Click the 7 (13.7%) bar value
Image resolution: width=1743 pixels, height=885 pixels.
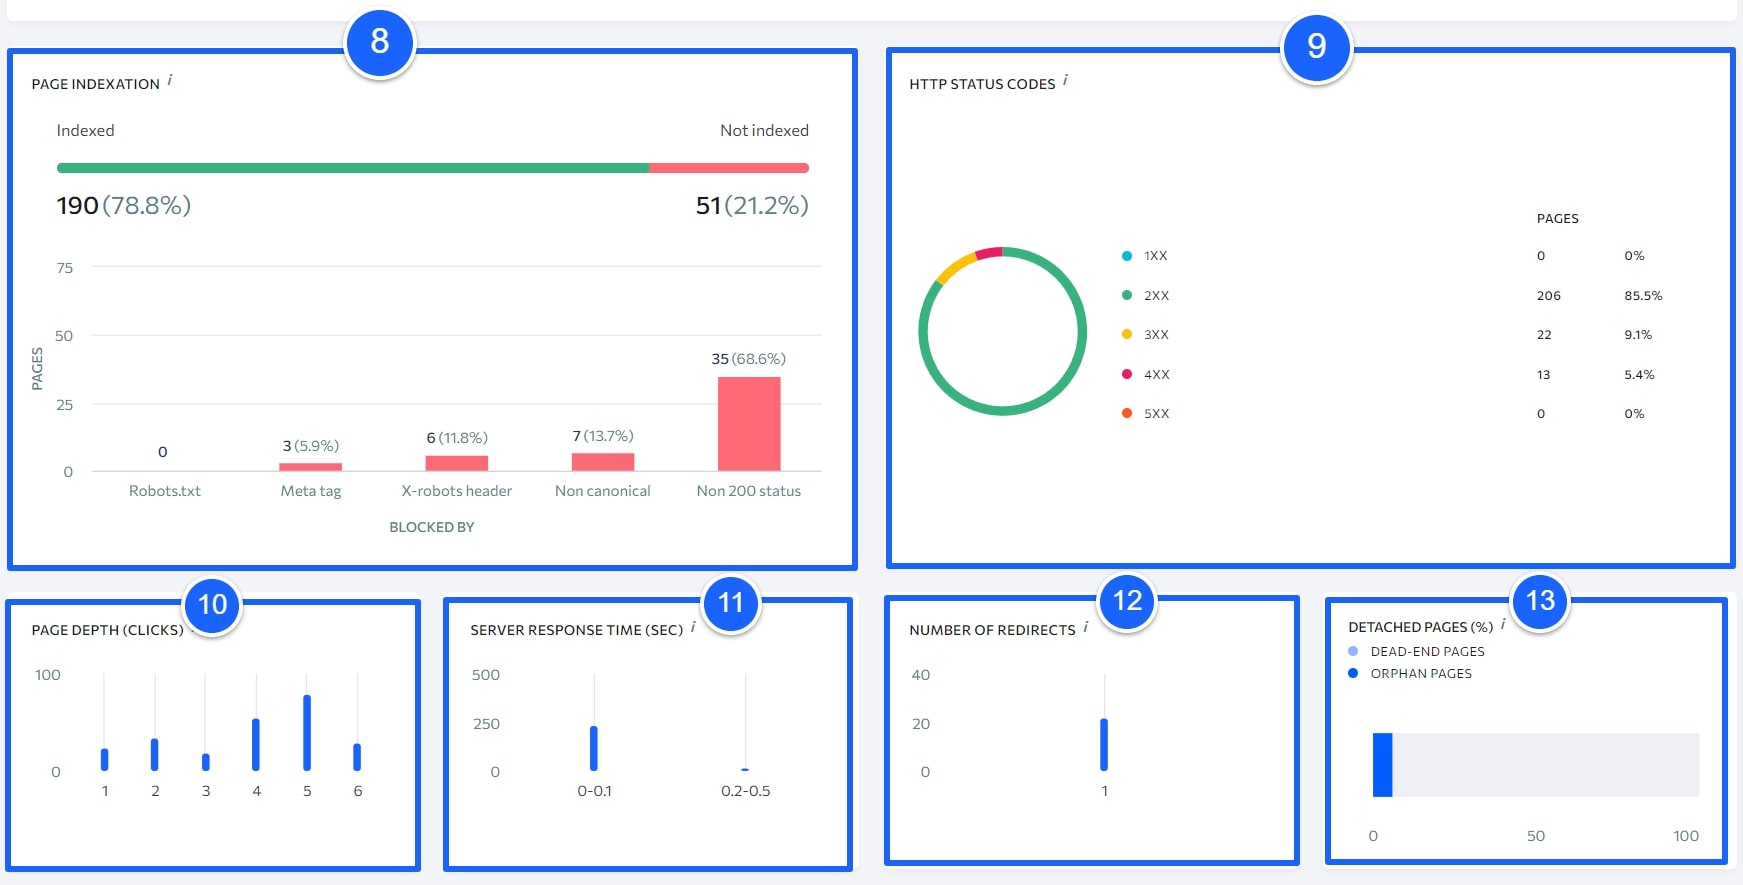pyautogui.click(x=603, y=436)
